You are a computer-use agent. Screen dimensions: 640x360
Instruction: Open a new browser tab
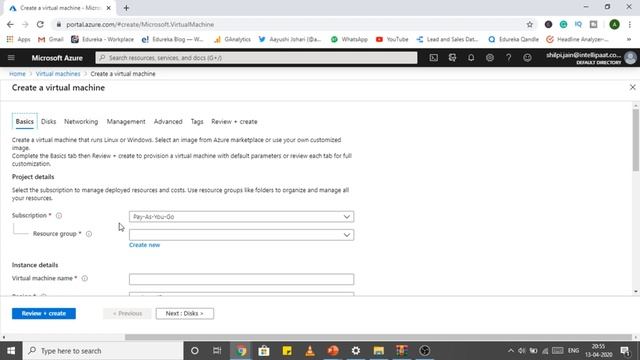[126, 8]
